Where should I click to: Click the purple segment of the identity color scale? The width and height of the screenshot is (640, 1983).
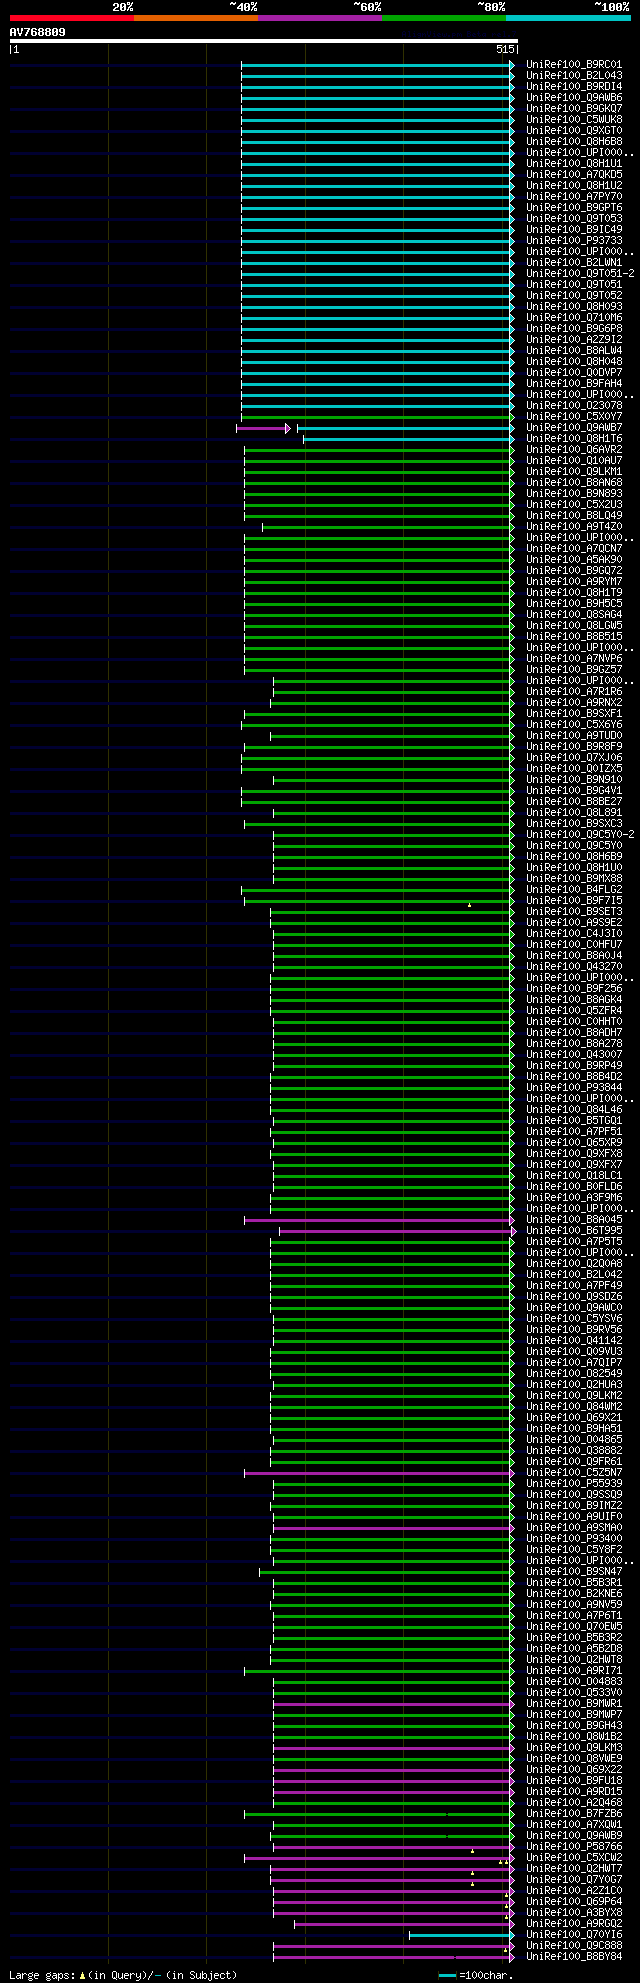click(319, 18)
